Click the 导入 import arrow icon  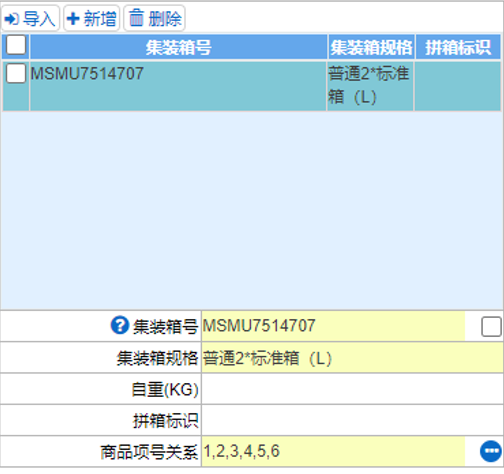click(x=12, y=19)
